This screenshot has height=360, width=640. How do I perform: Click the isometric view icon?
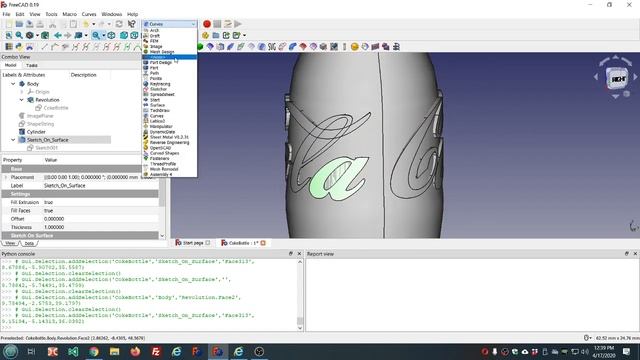coord(111,36)
